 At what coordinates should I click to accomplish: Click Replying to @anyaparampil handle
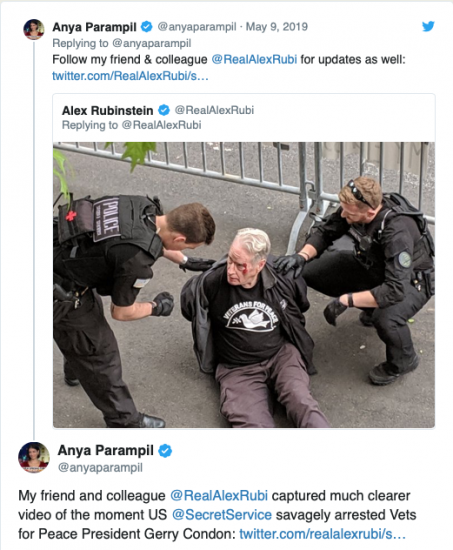click(152, 43)
